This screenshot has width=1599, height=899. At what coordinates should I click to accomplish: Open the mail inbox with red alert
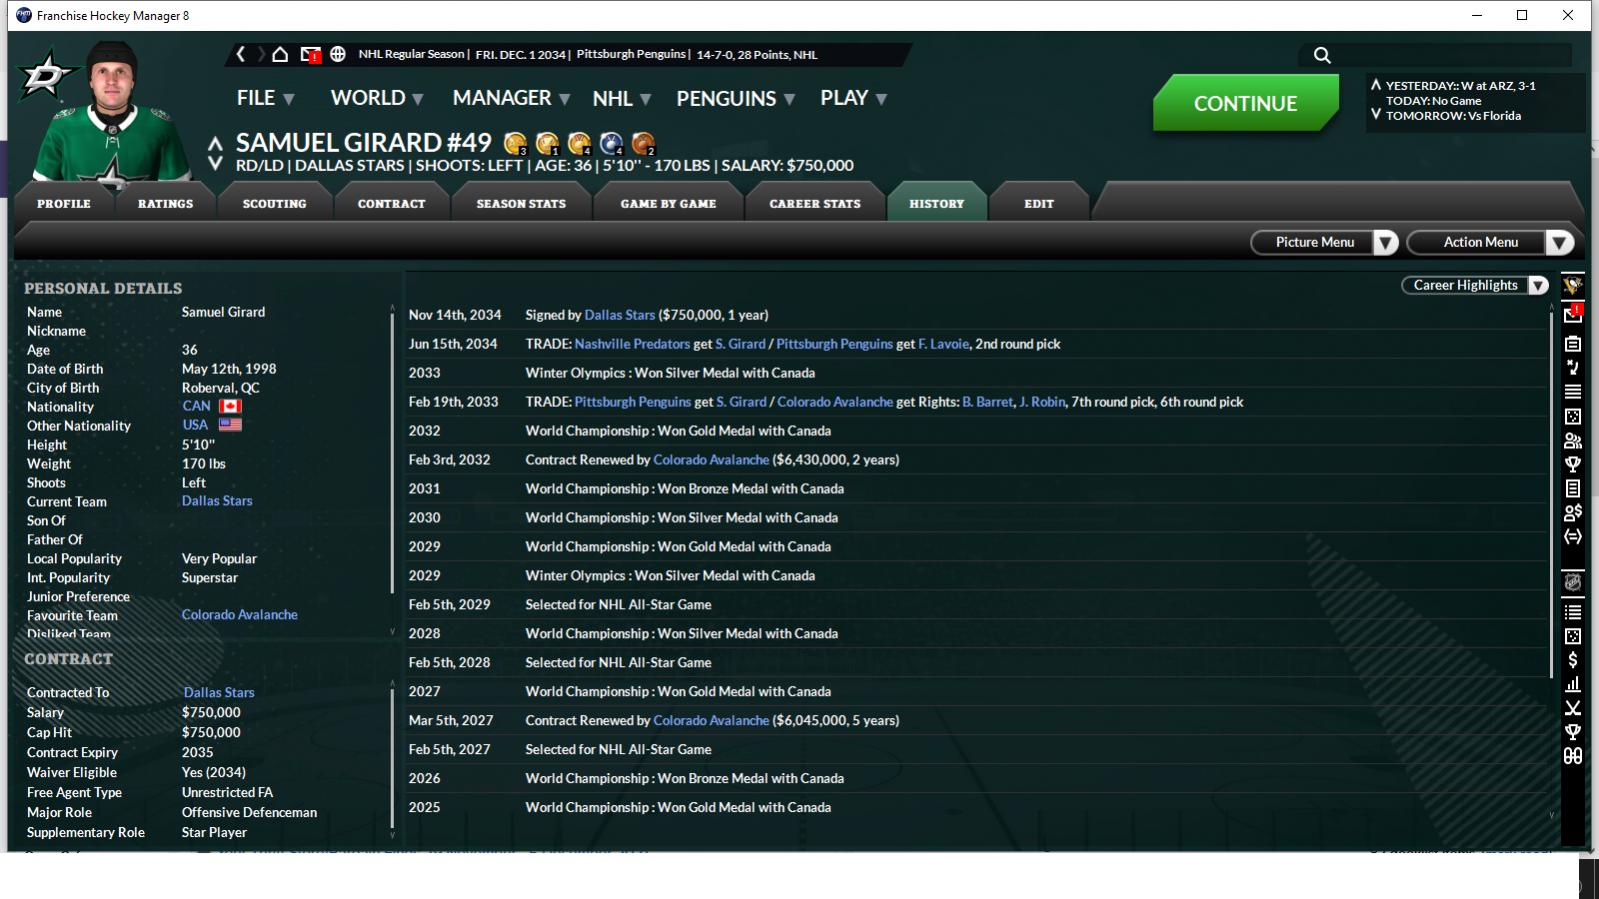pos(311,55)
